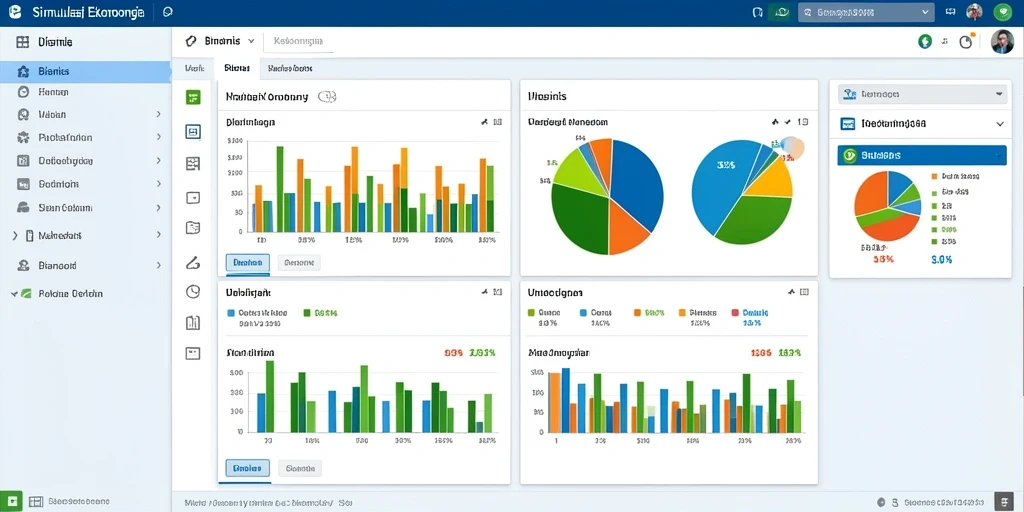Expand the tree arrow left of the phone-icon row

point(15,235)
